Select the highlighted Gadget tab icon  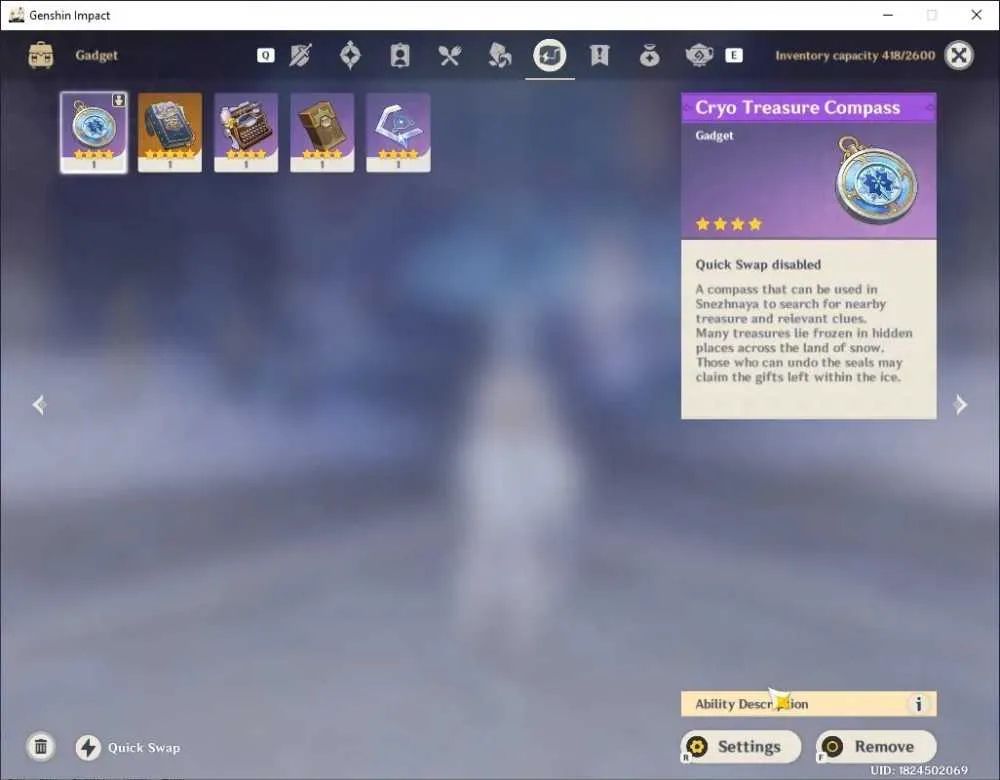click(550, 55)
